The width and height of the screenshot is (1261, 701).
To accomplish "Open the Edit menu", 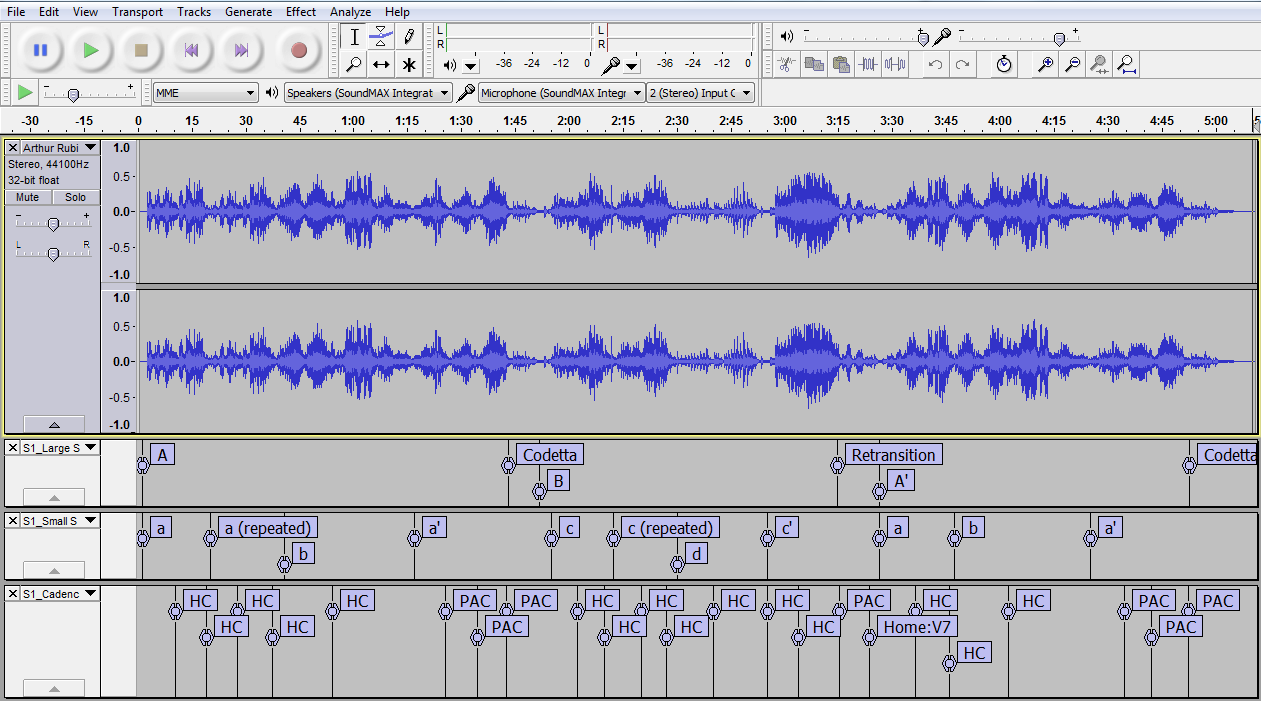I will click(49, 12).
